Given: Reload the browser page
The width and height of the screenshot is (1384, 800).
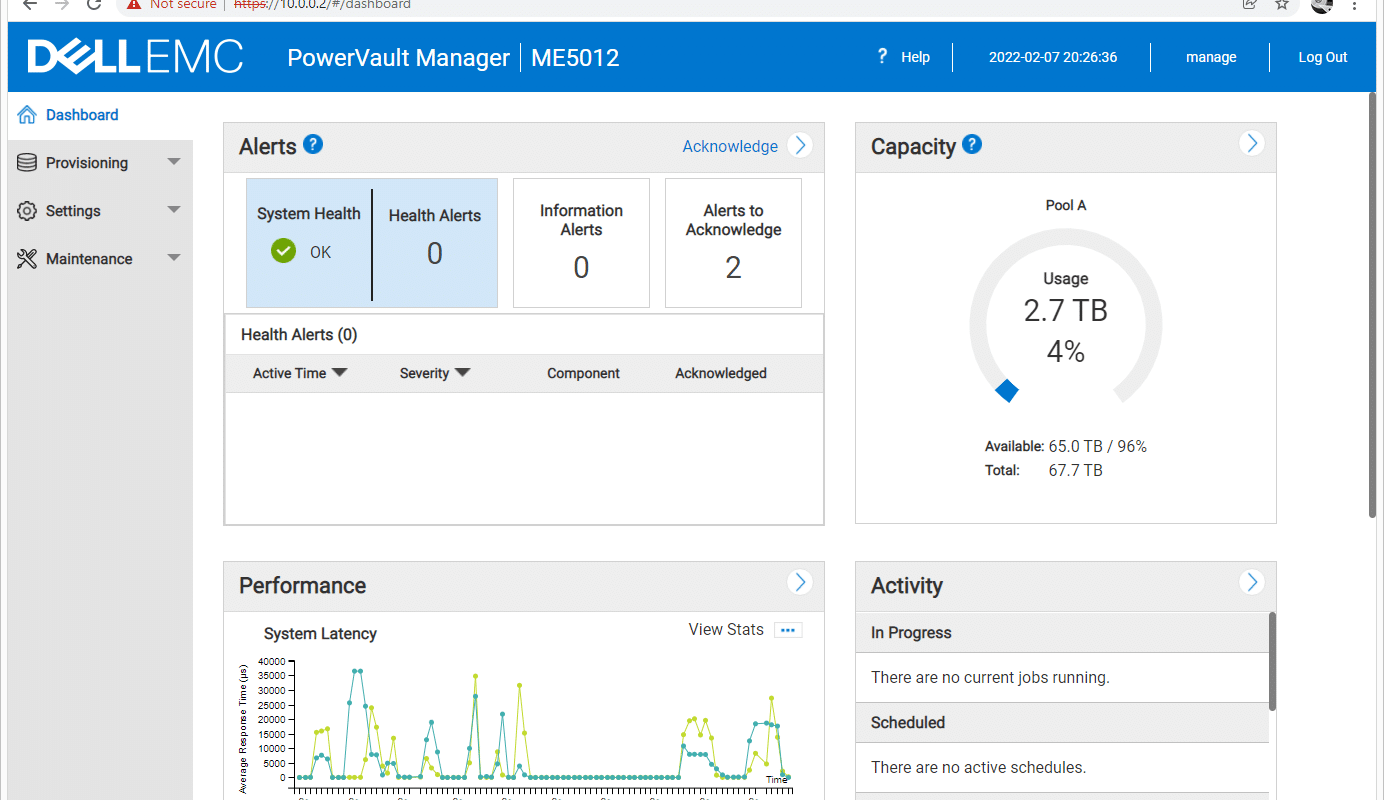Looking at the screenshot, I should (94, 4).
